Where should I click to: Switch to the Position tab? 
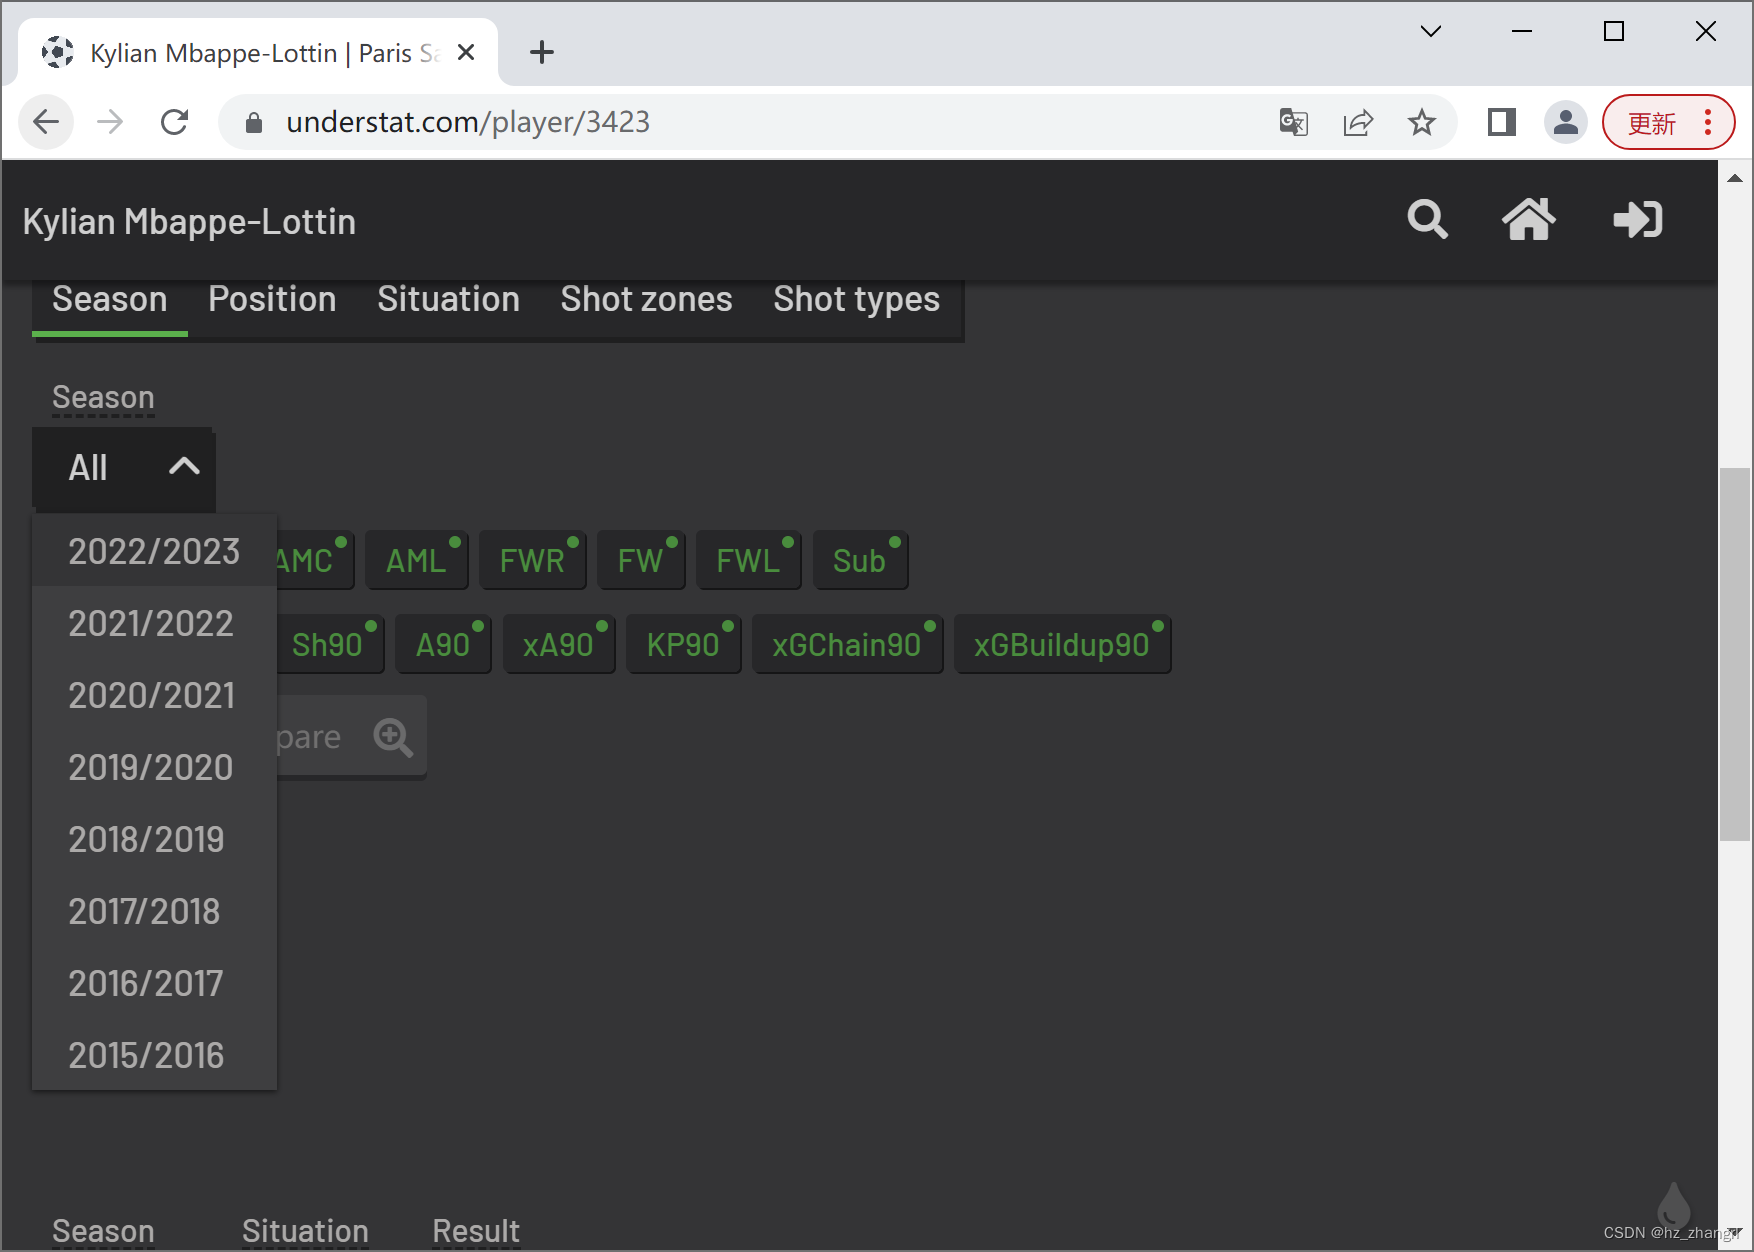click(x=272, y=299)
